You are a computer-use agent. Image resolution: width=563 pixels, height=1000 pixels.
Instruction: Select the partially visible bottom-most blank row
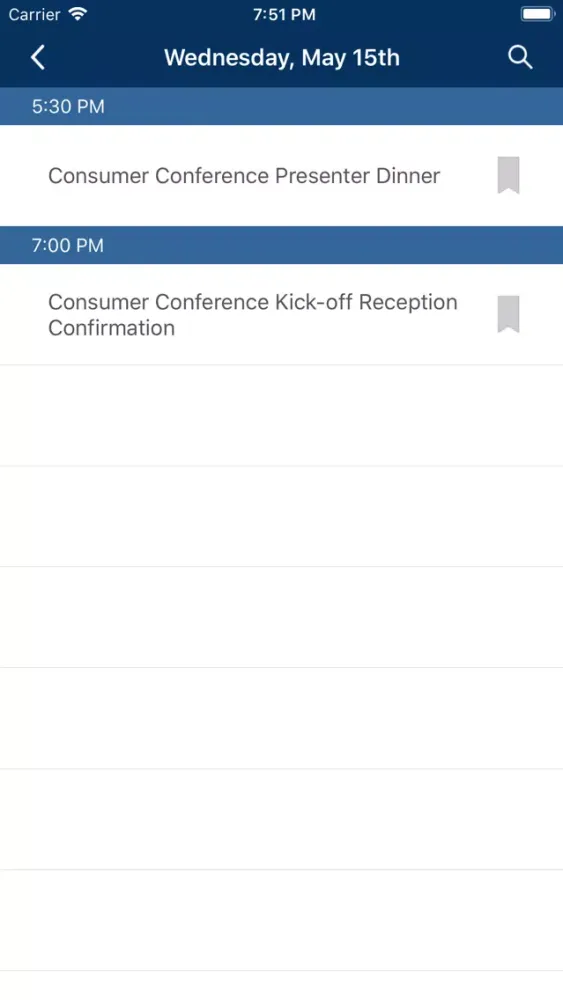pyautogui.click(x=281, y=985)
